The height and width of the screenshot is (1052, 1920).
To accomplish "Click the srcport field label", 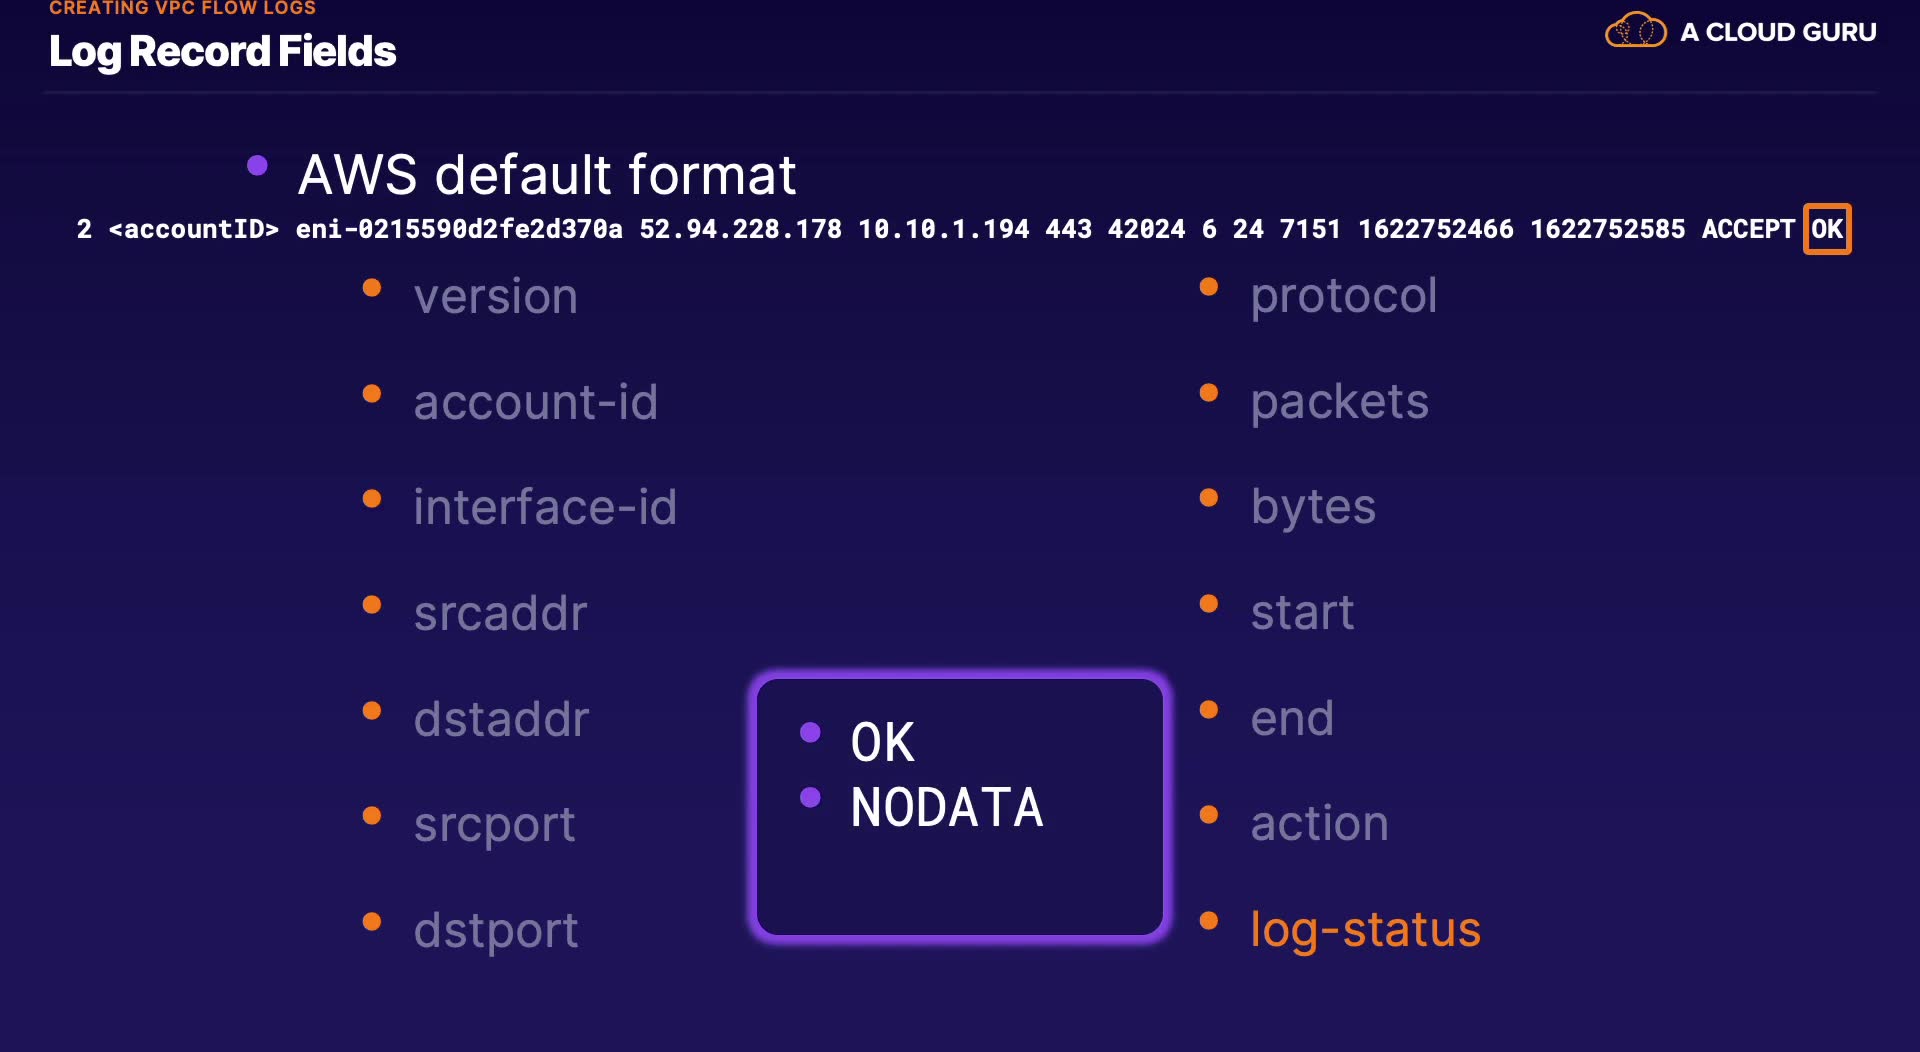I will (x=494, y=825).
